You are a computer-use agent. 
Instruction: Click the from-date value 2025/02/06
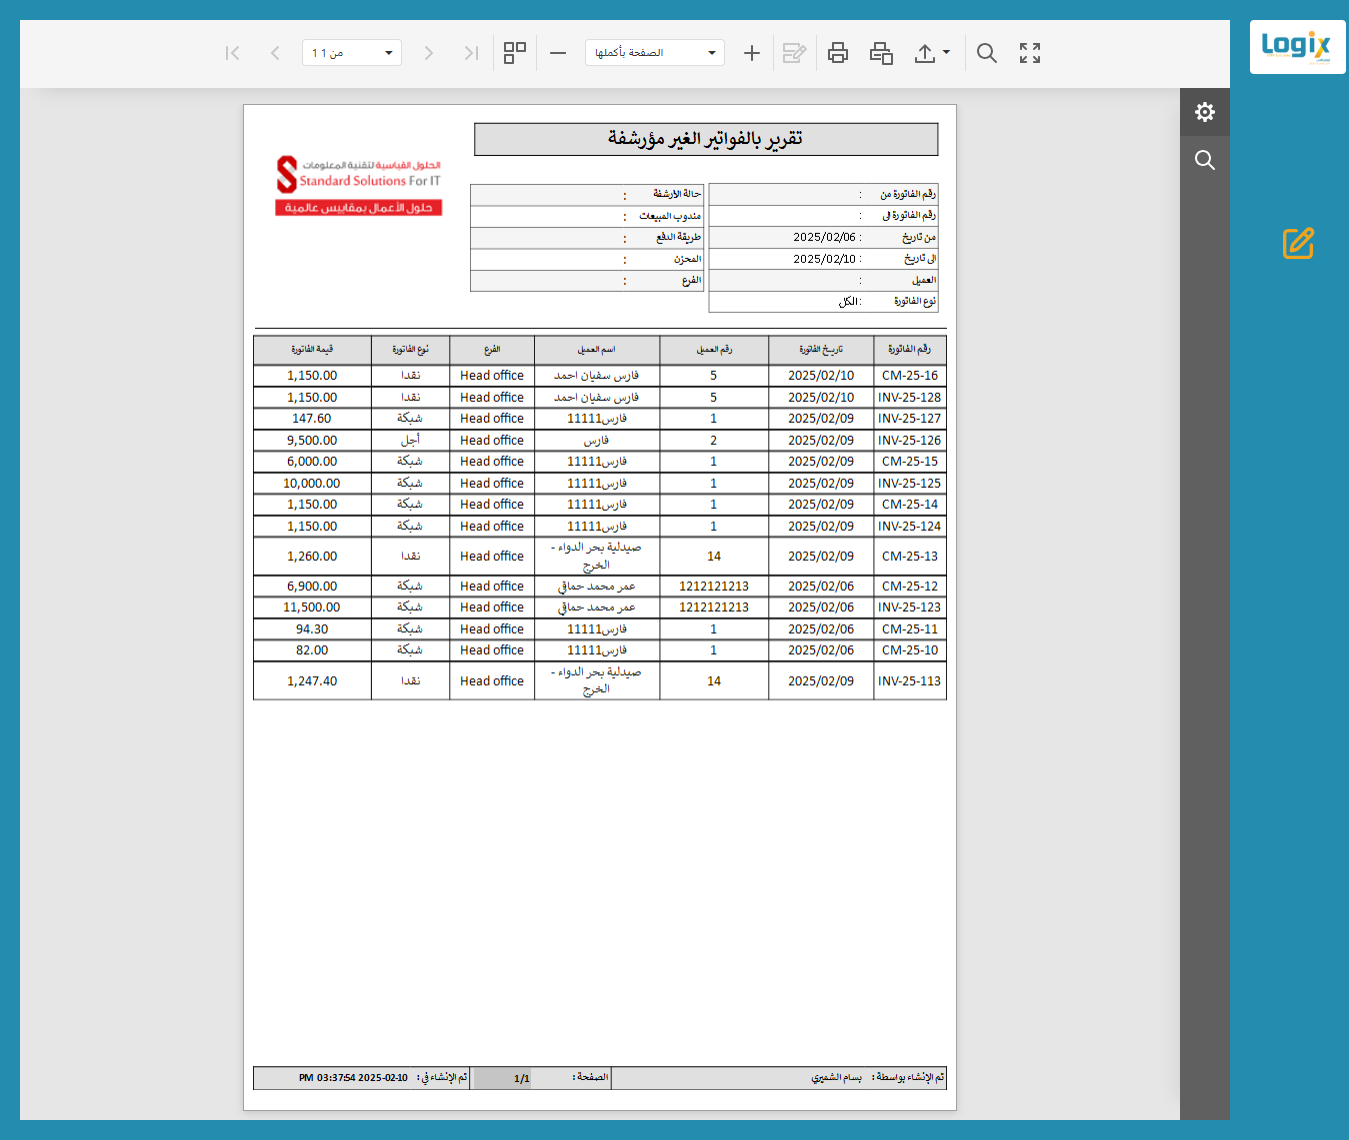tap(825, 238)
